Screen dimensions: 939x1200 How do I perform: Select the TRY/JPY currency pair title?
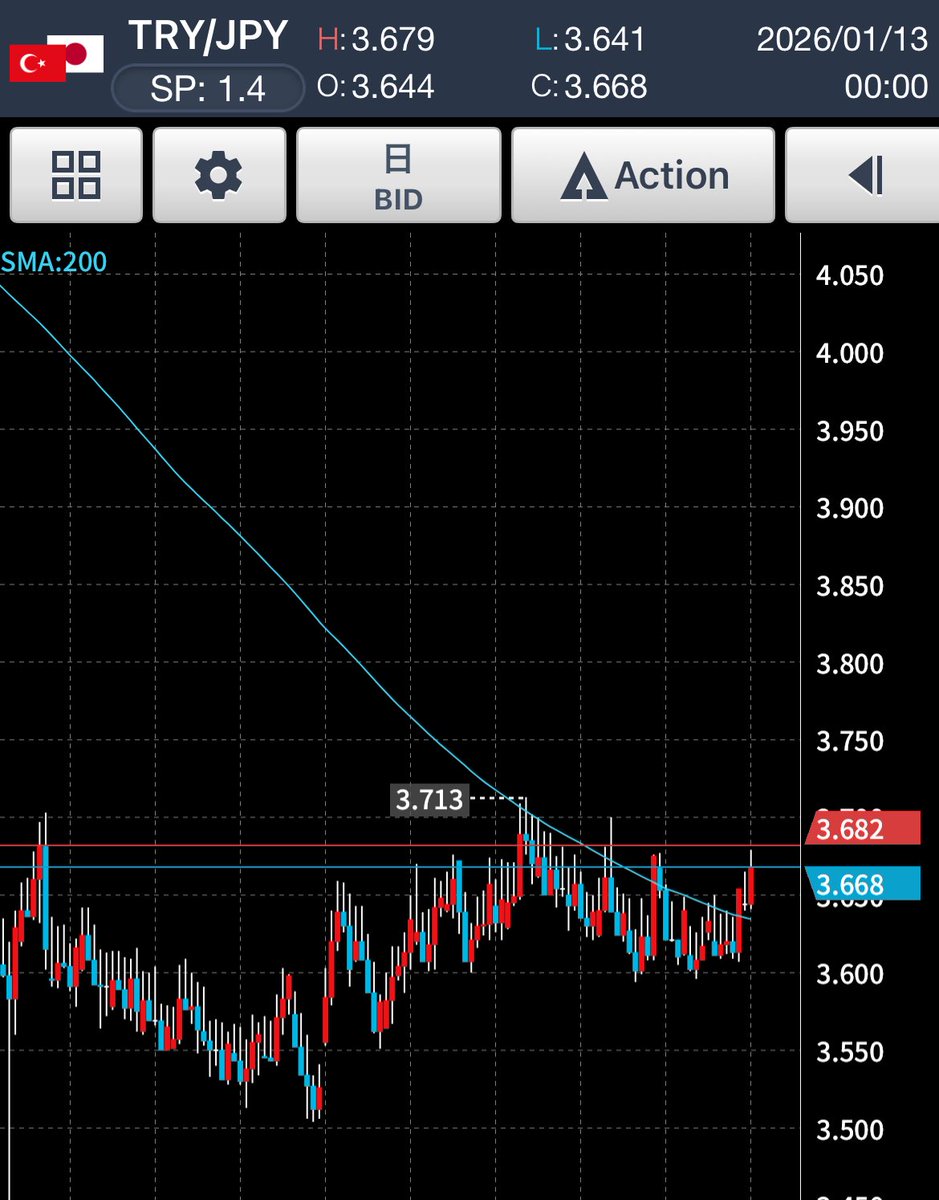coord(208,37)
